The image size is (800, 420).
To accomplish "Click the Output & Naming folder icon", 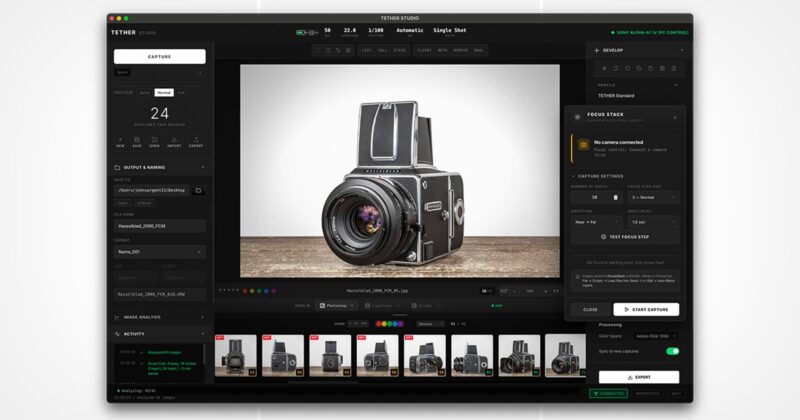I will point(117,167).
